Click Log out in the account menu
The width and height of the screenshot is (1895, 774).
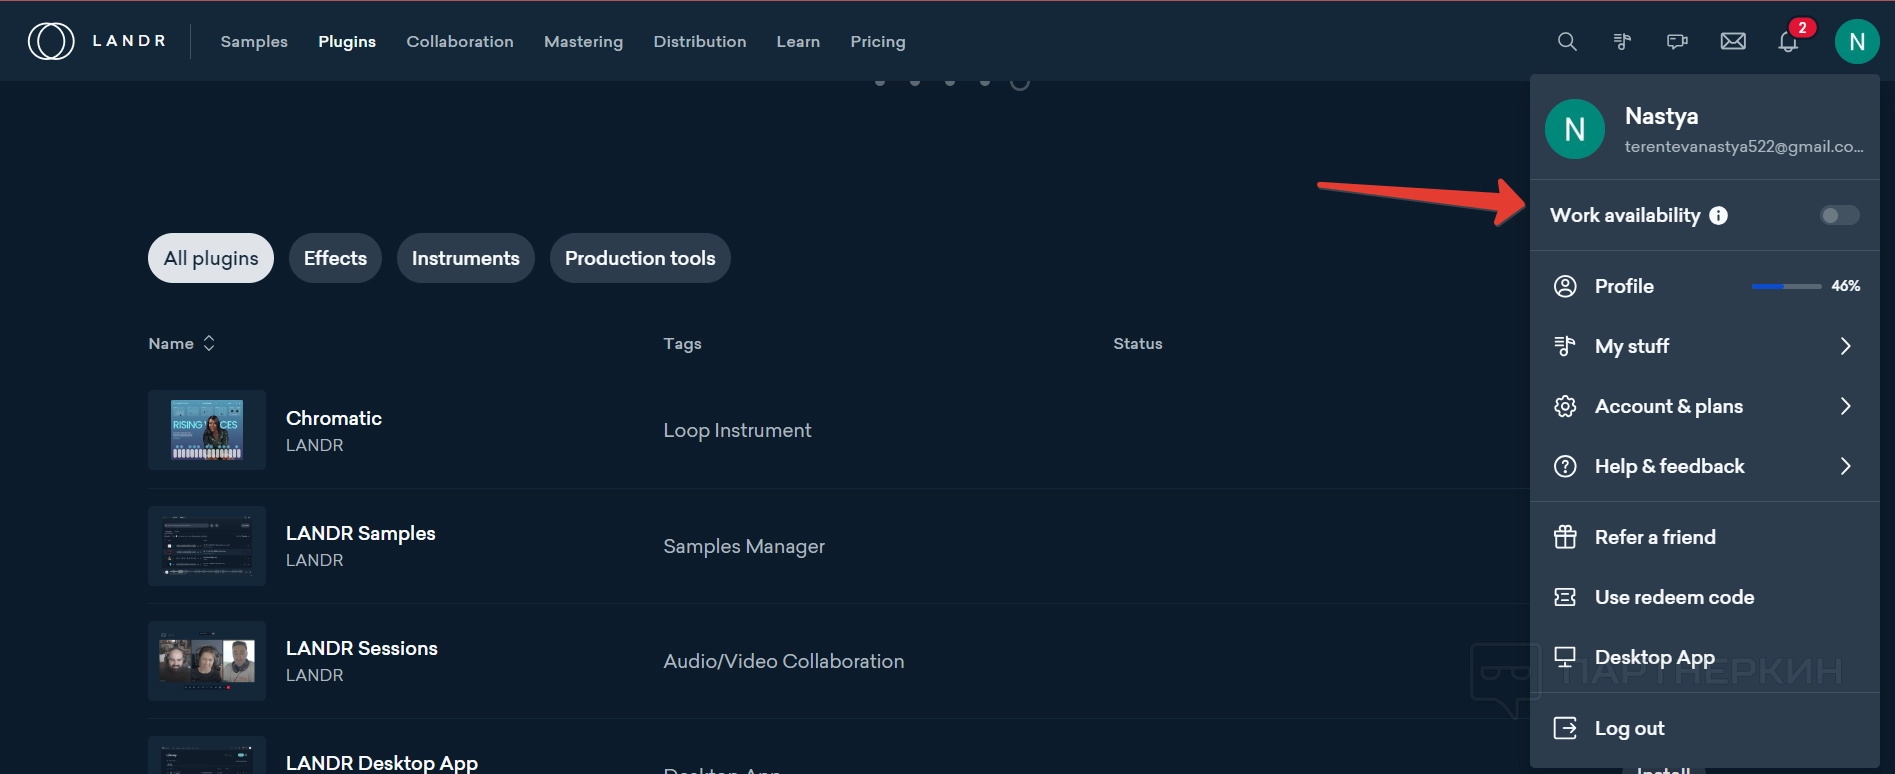coord(1629,728)
